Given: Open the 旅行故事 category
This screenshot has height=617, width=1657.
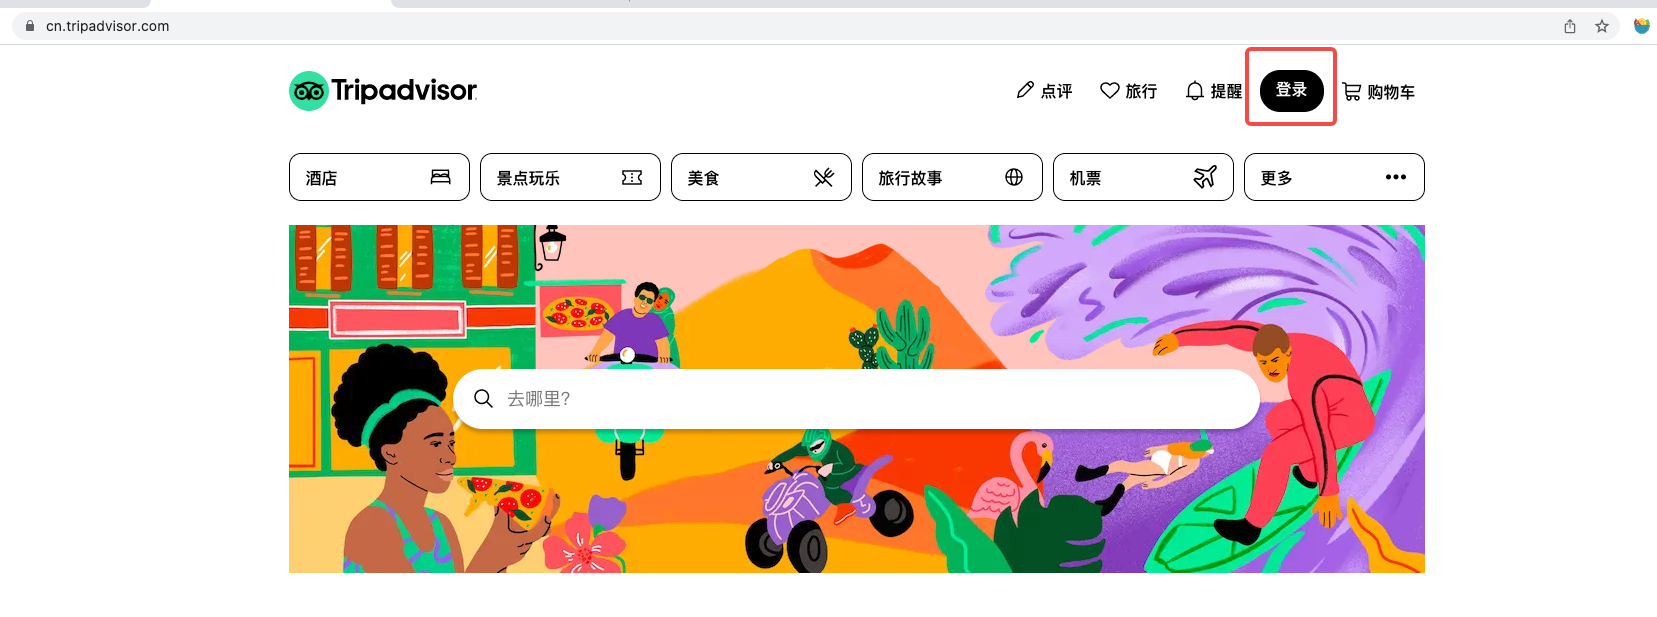Looking at the screenshot, I should [952, 177].
